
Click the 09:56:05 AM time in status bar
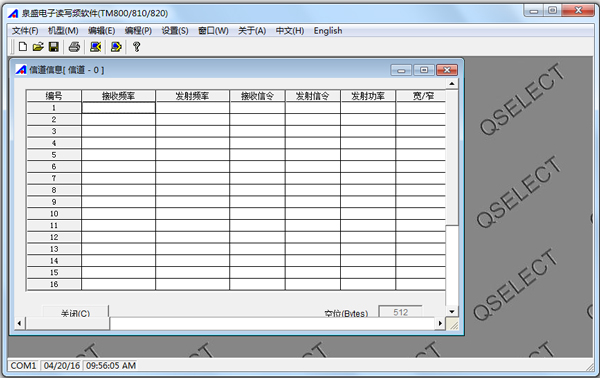pos(111,365)
